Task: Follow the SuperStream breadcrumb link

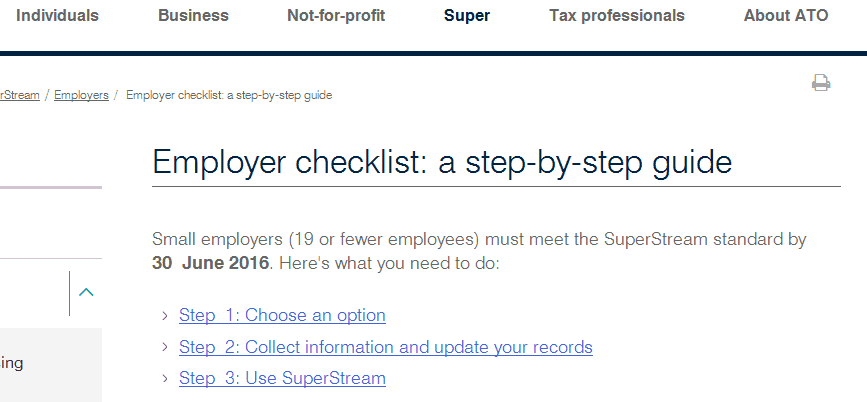Action: pyautogui.click(x=20, y=95)
